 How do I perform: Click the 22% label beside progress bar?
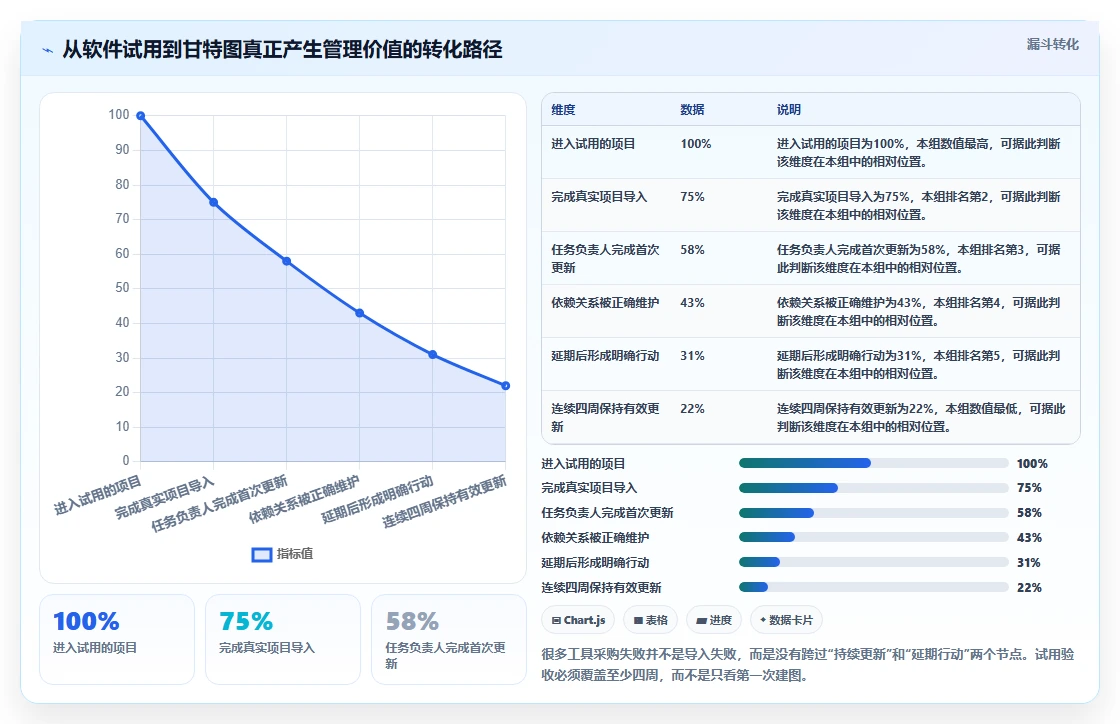pos(1029,588)
